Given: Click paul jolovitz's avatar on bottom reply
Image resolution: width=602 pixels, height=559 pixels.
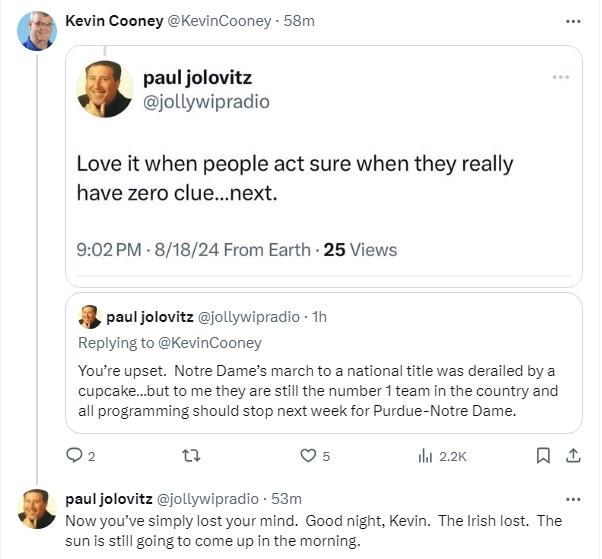Looking at the screenshot, I should click(37, 509).
